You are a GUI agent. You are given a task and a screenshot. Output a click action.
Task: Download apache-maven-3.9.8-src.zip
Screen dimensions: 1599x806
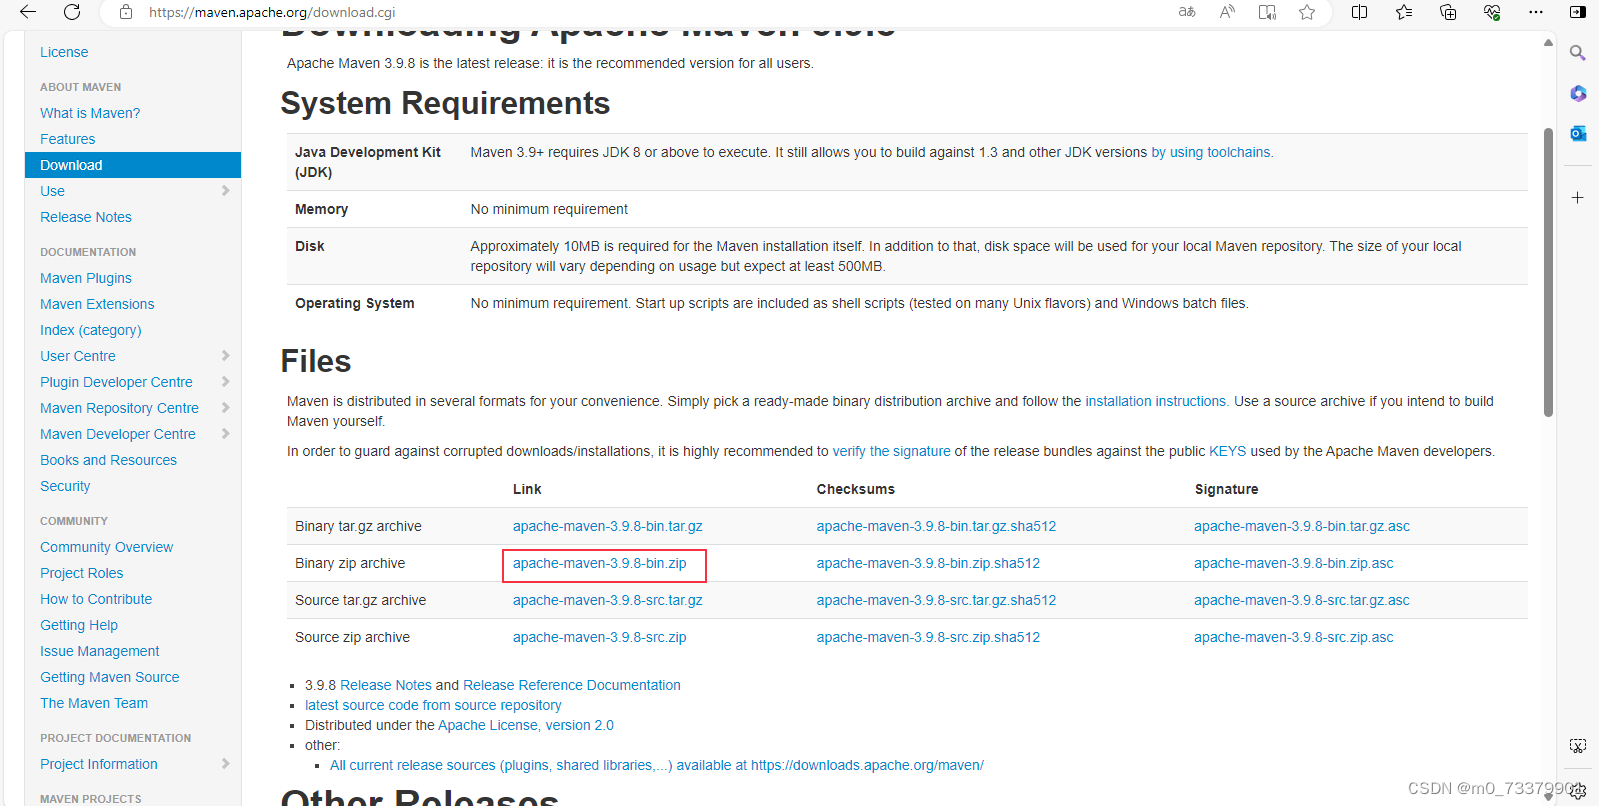pyautogui.click(x=600, y=637)
